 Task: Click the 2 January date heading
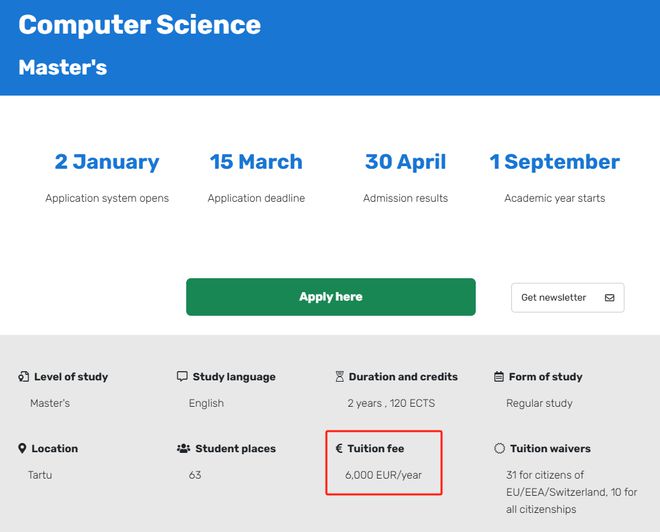(107, 162)
